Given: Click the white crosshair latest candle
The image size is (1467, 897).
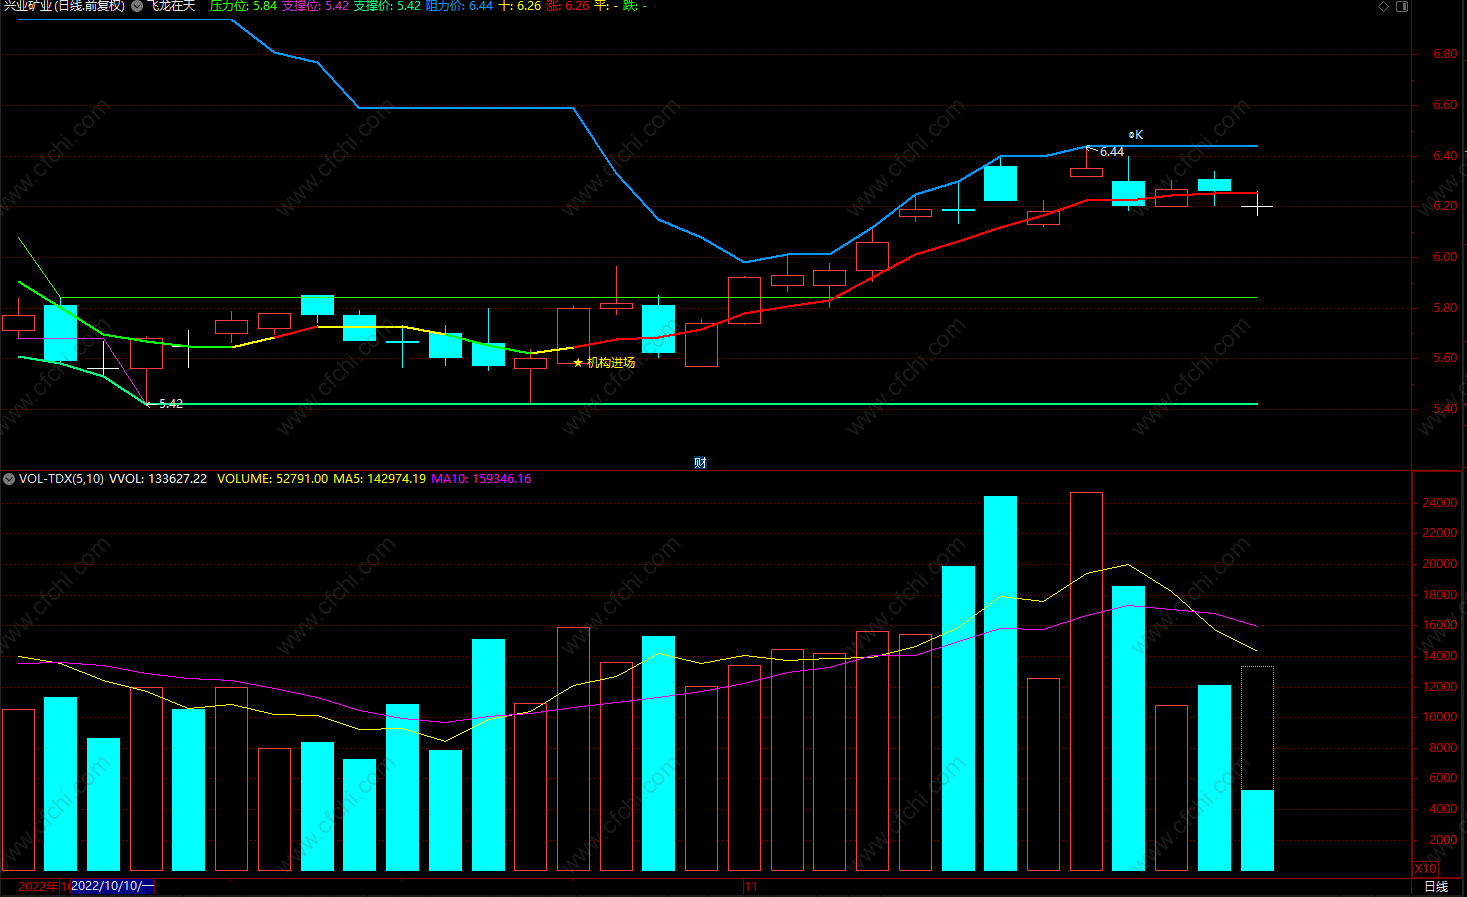Looking at the screenshot, I should [1257, 206].
